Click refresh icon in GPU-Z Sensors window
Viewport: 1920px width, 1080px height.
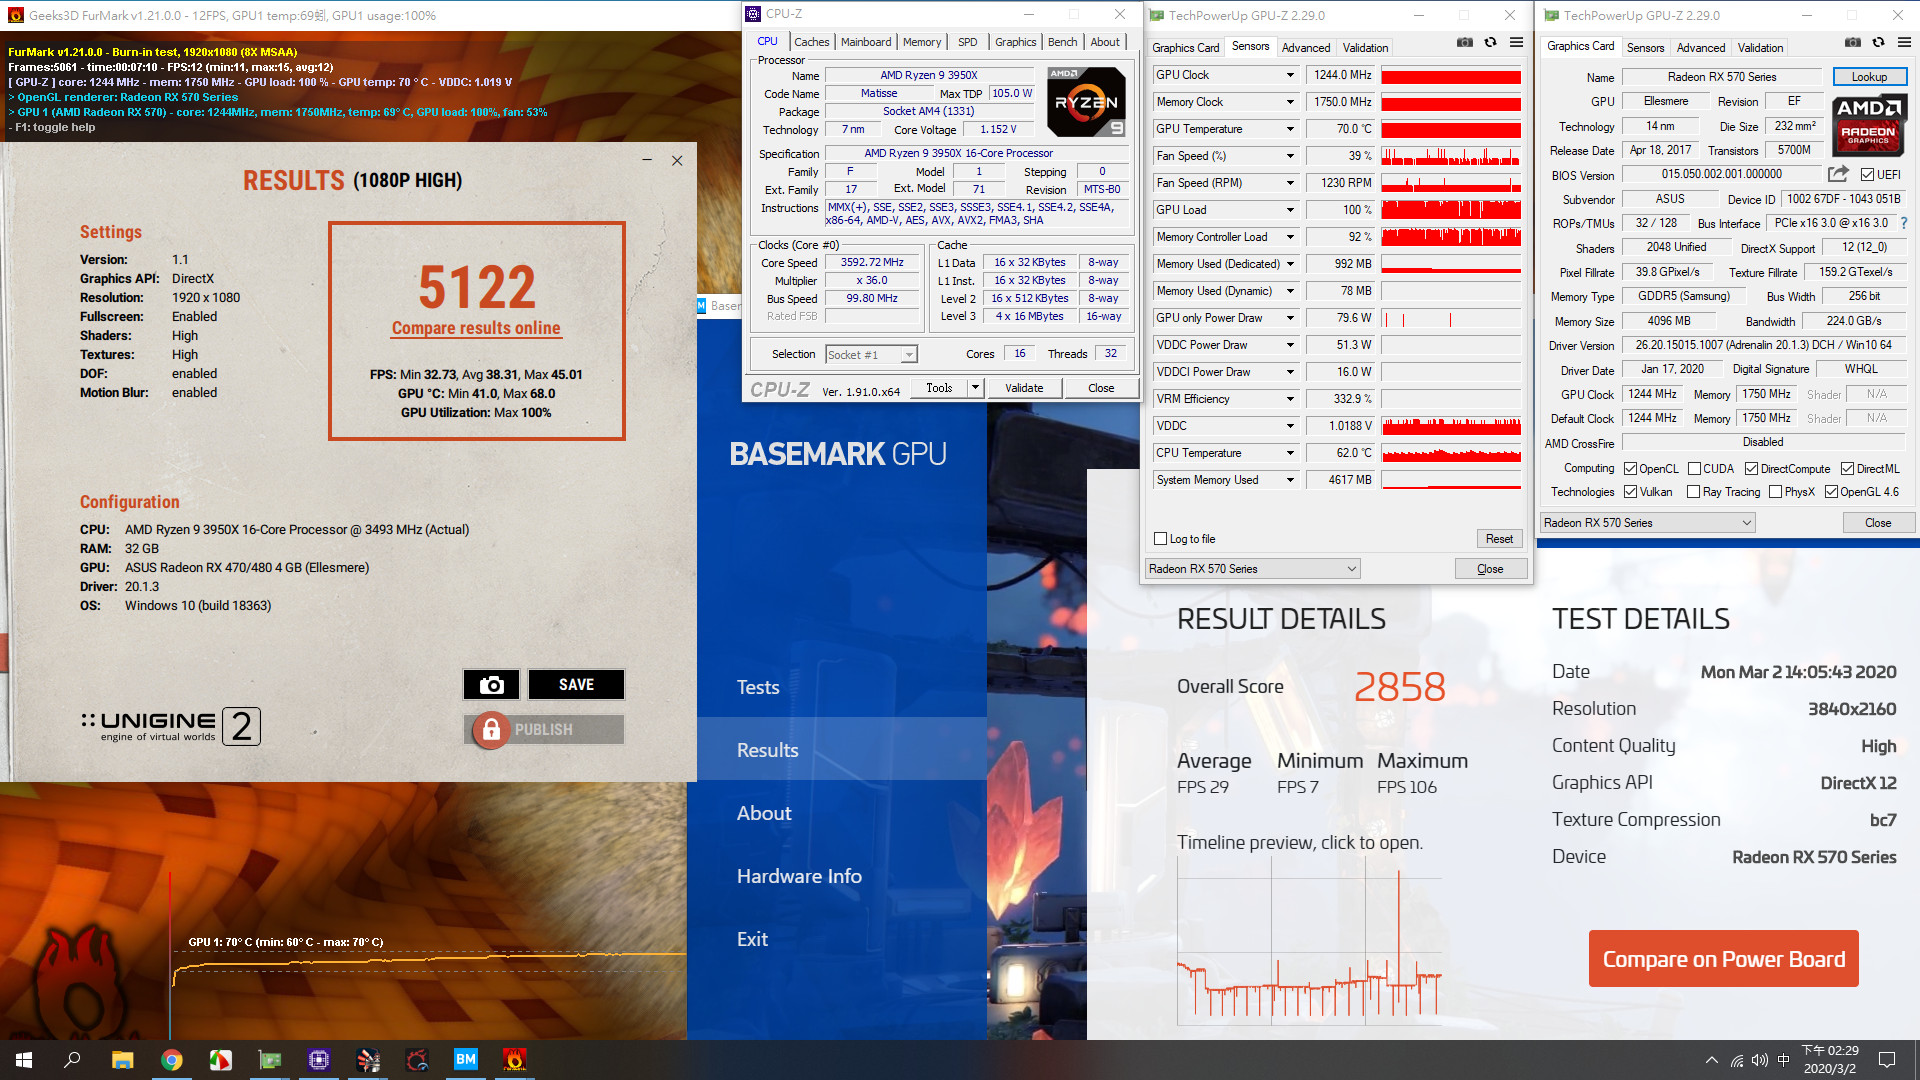(x=1490, y=43)
